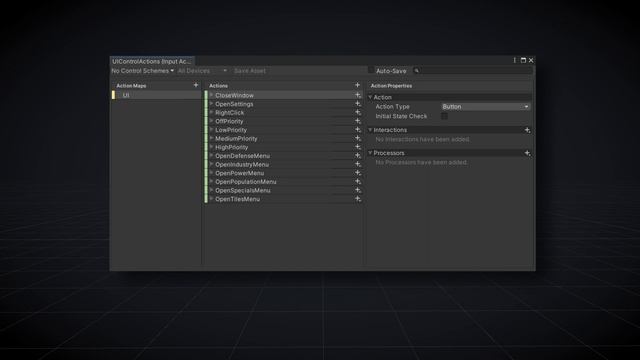Select the OpenIndustryMenu action row

[x=284, y=164]
